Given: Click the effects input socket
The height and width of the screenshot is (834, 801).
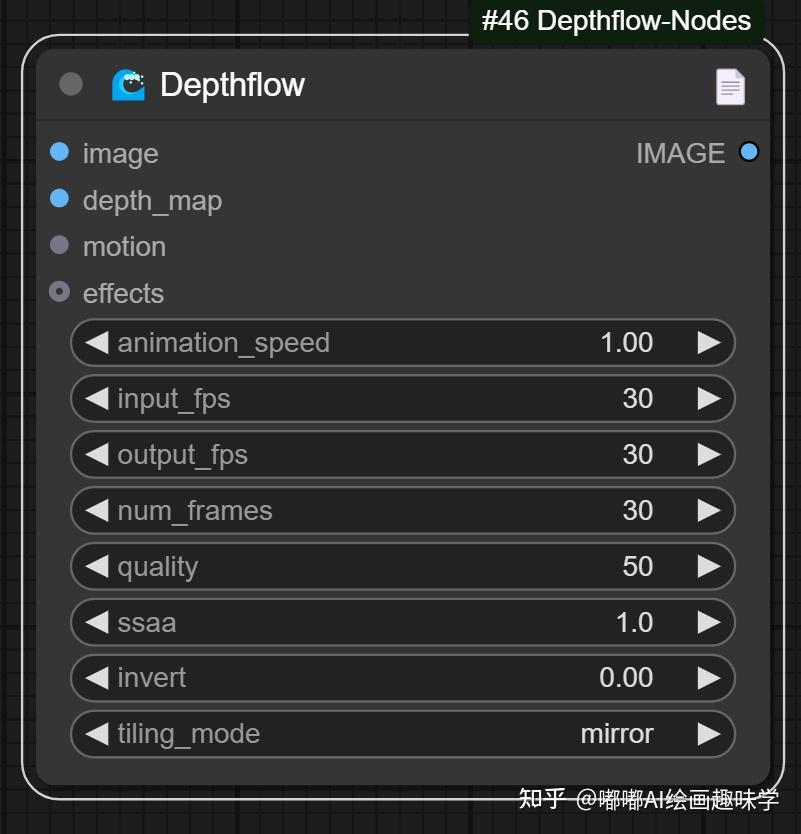Looking at the screenshot, I should [60, 292].
